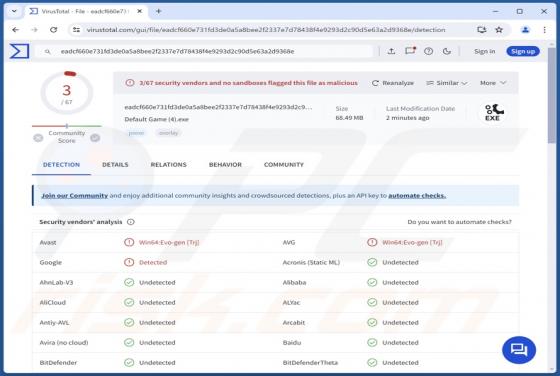Click the peexe tag

tap(136, 133)
